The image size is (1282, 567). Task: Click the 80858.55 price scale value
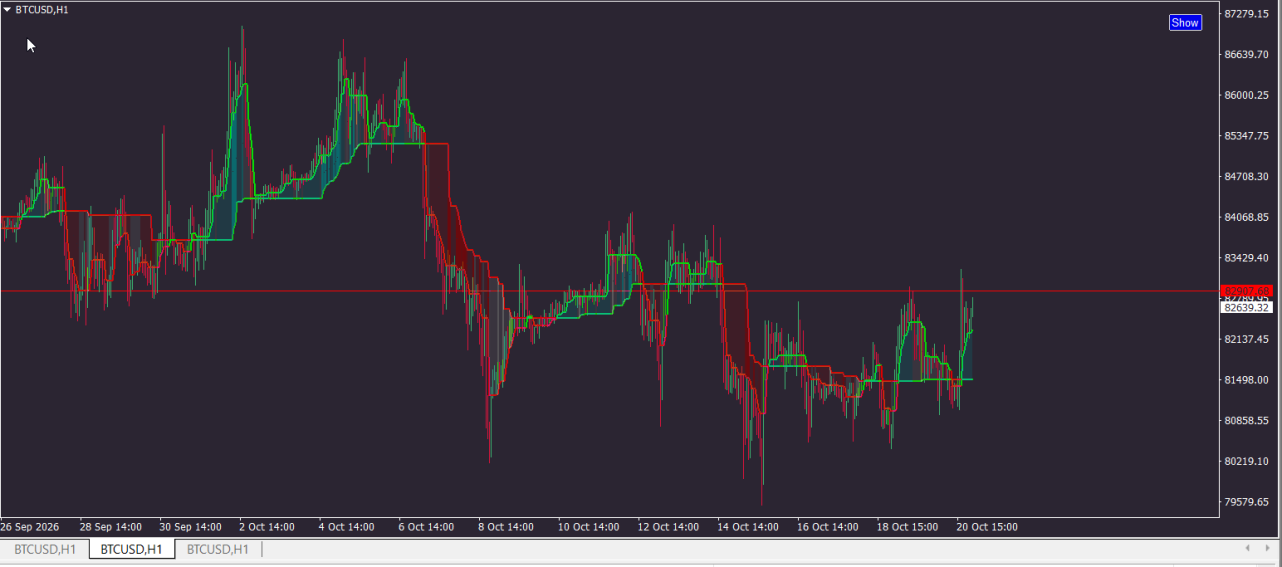pyautogui.click(x=1246, y=420)
